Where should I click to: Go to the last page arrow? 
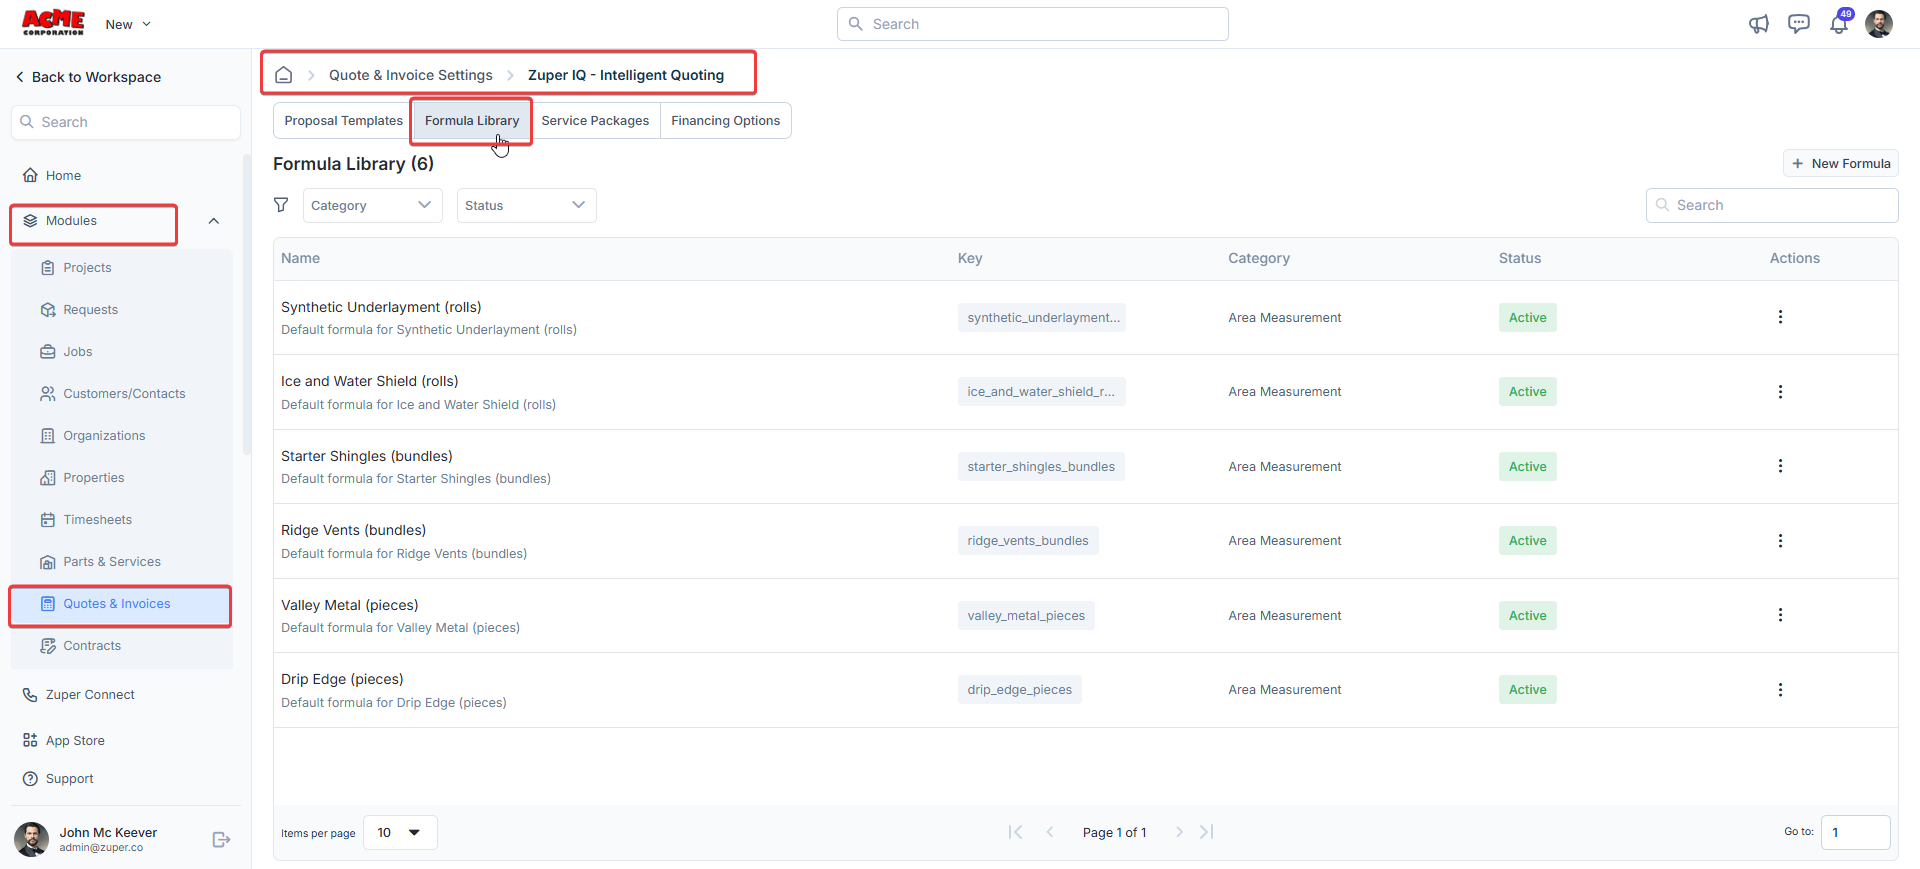[1207, 832]
